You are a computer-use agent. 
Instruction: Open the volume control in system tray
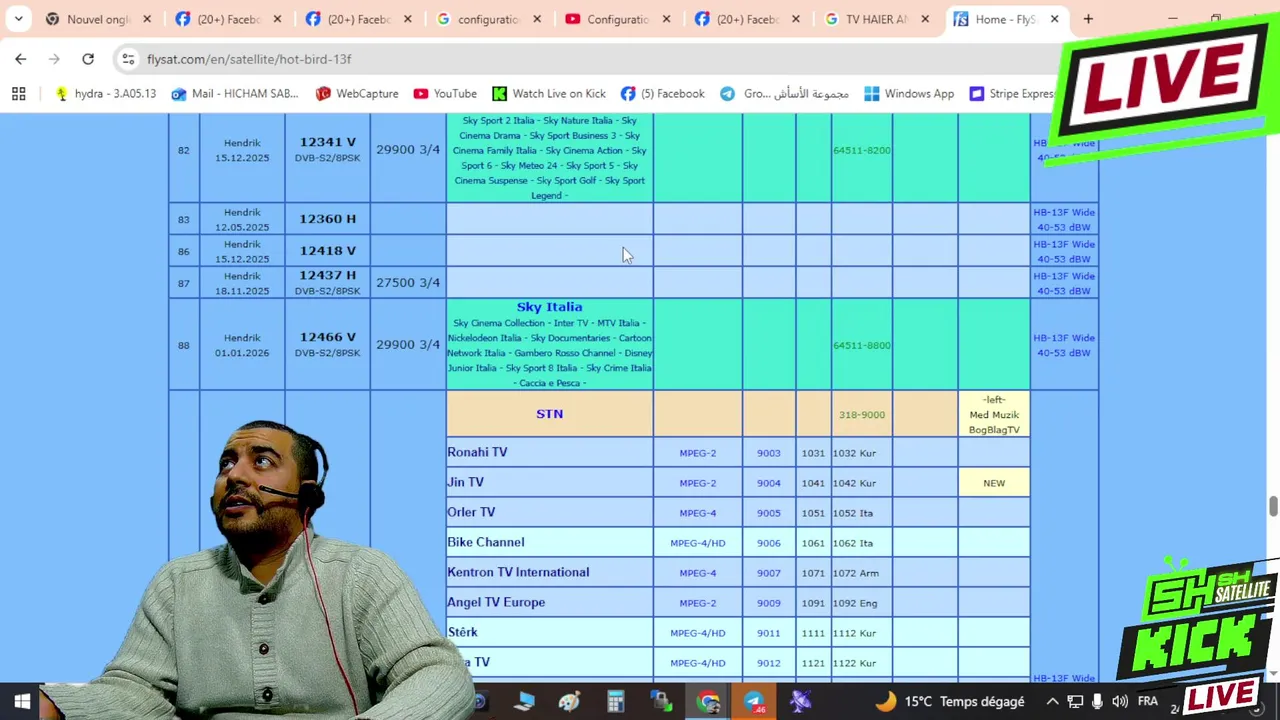1119,702
